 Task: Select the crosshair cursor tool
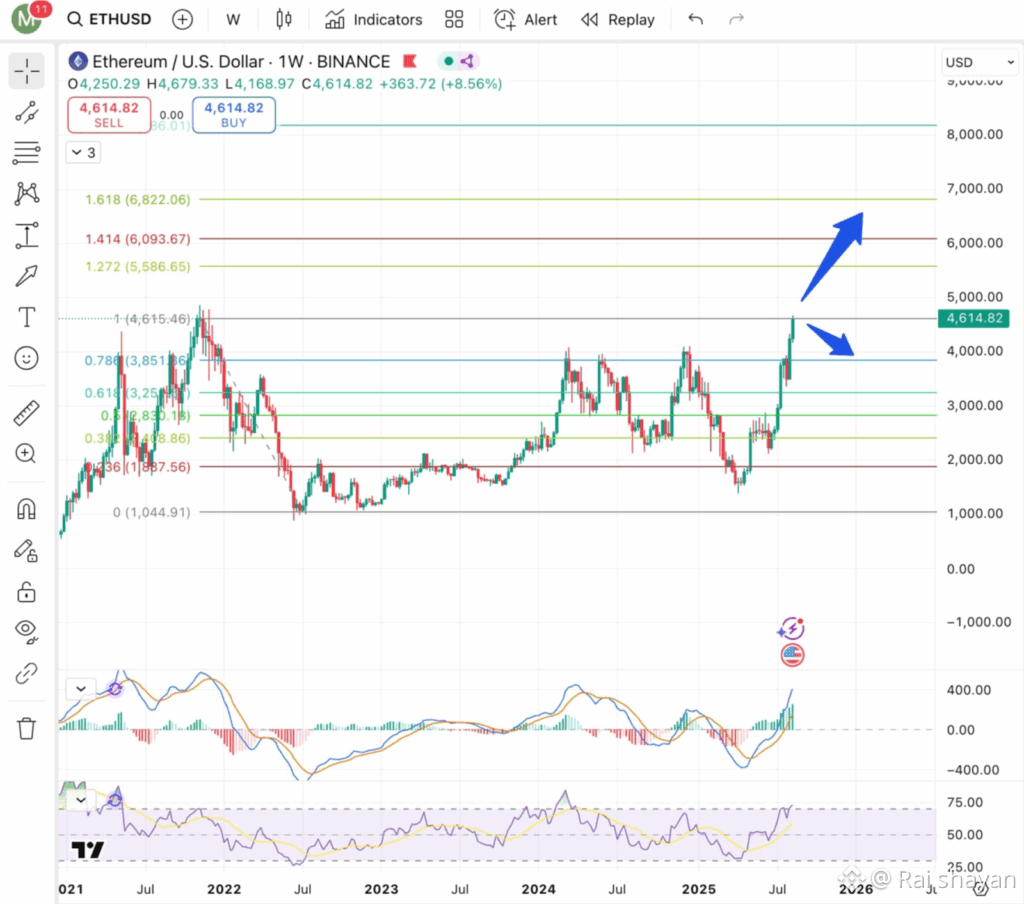(26, 71)
